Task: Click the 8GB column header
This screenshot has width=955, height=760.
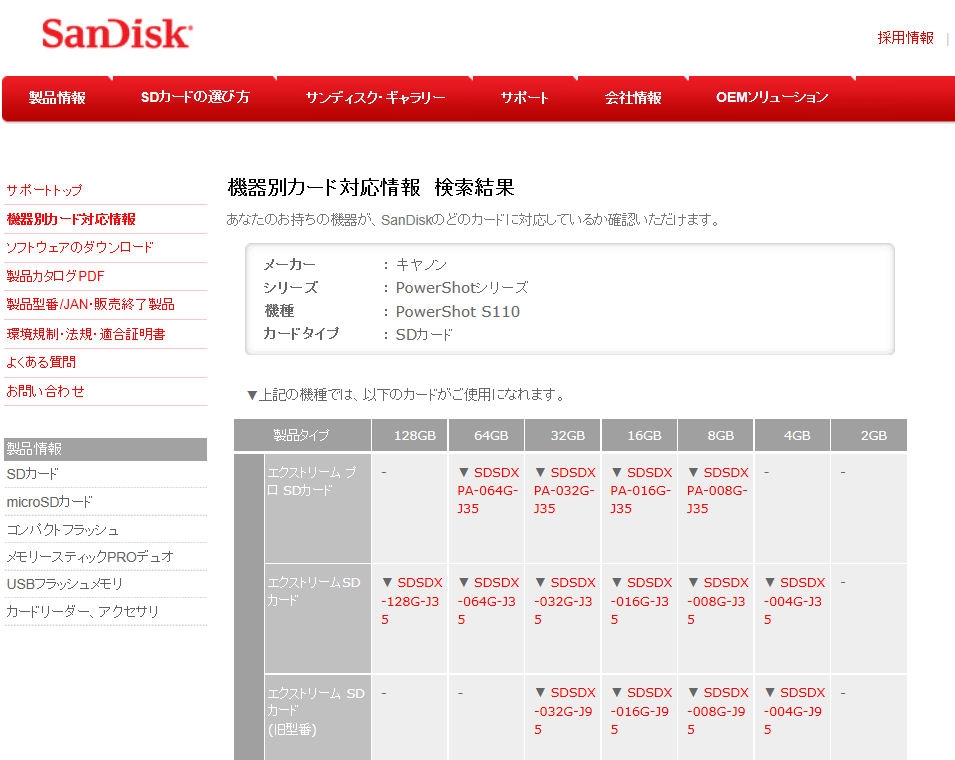Action: [716, 435]
